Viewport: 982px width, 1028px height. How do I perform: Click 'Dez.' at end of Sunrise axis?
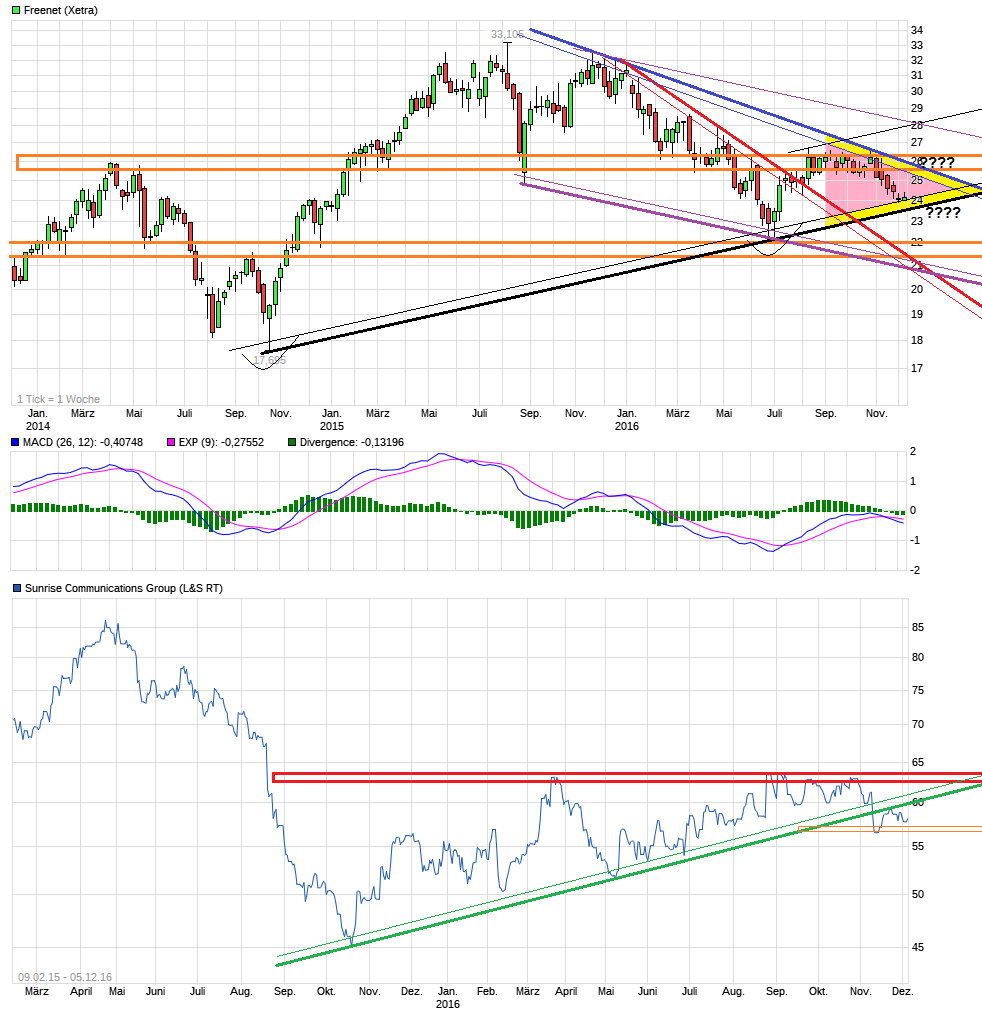[x=903, y=991]
